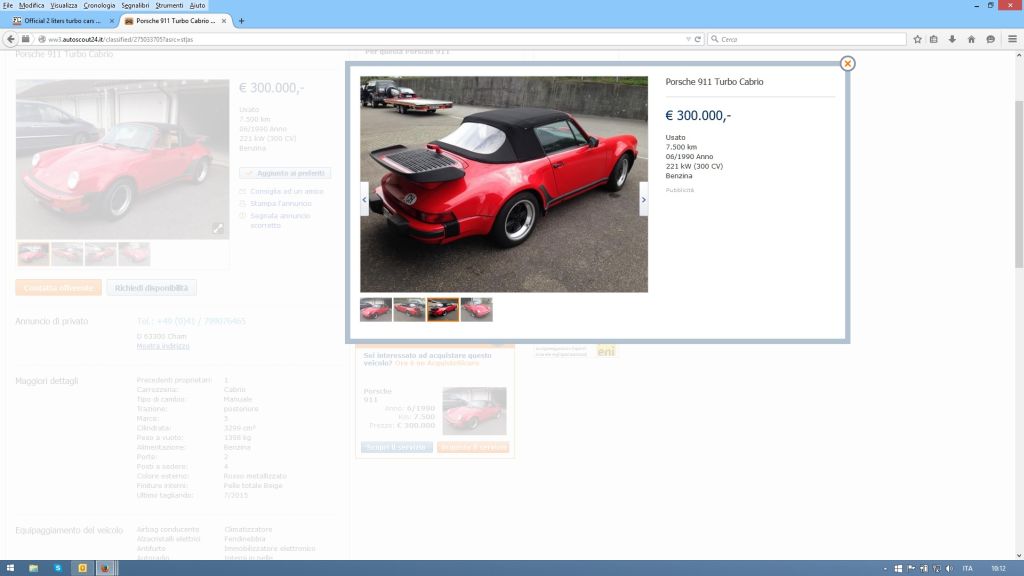Select the fourth lightbox thumbnail
The height and width of the screenshot is (576, 1024).
point(477,310)
